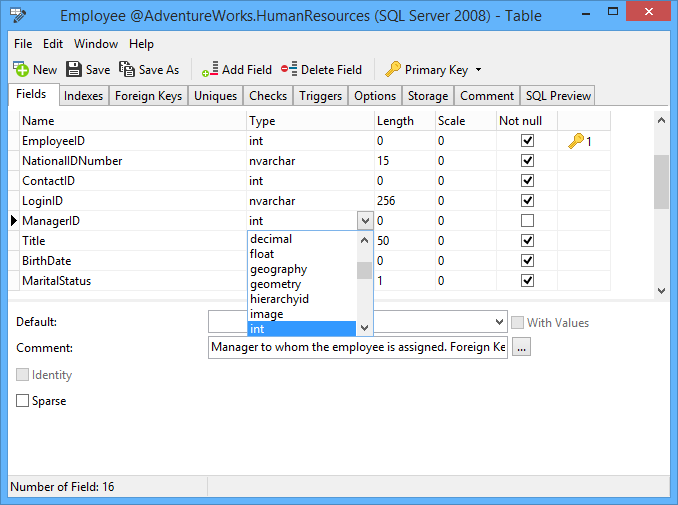Viewport: 678px width, 505px height.
Task: Toggle Not null for BirthDate
Action: pos(527,261)
